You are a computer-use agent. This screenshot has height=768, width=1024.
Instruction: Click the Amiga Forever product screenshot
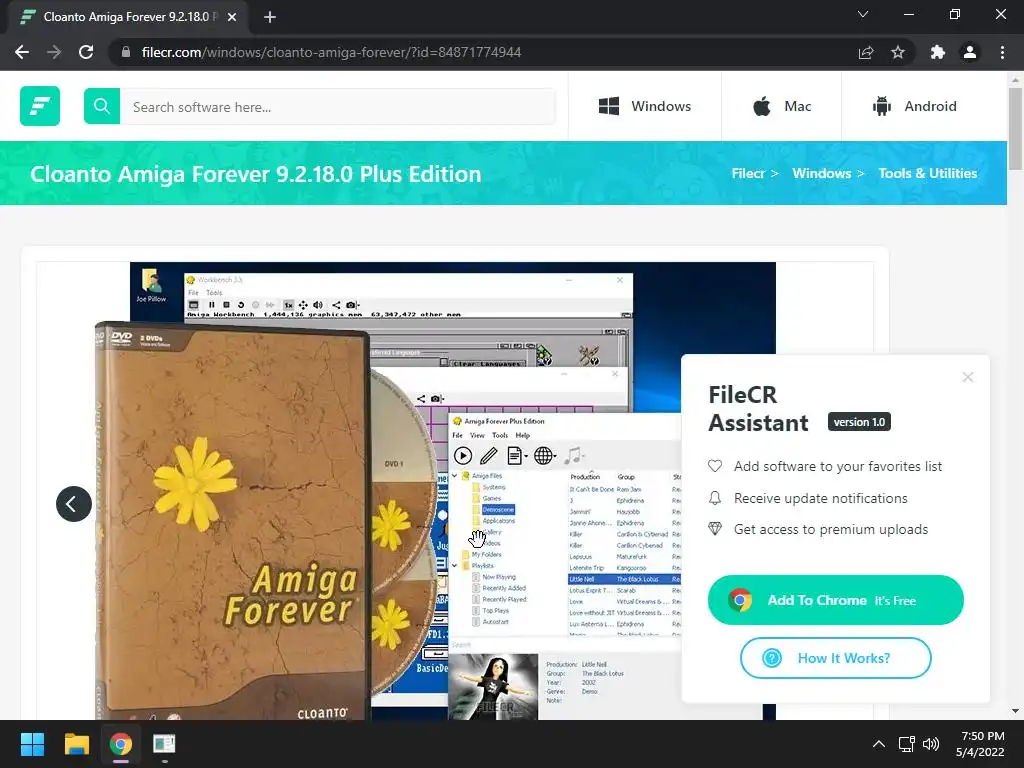453,491
